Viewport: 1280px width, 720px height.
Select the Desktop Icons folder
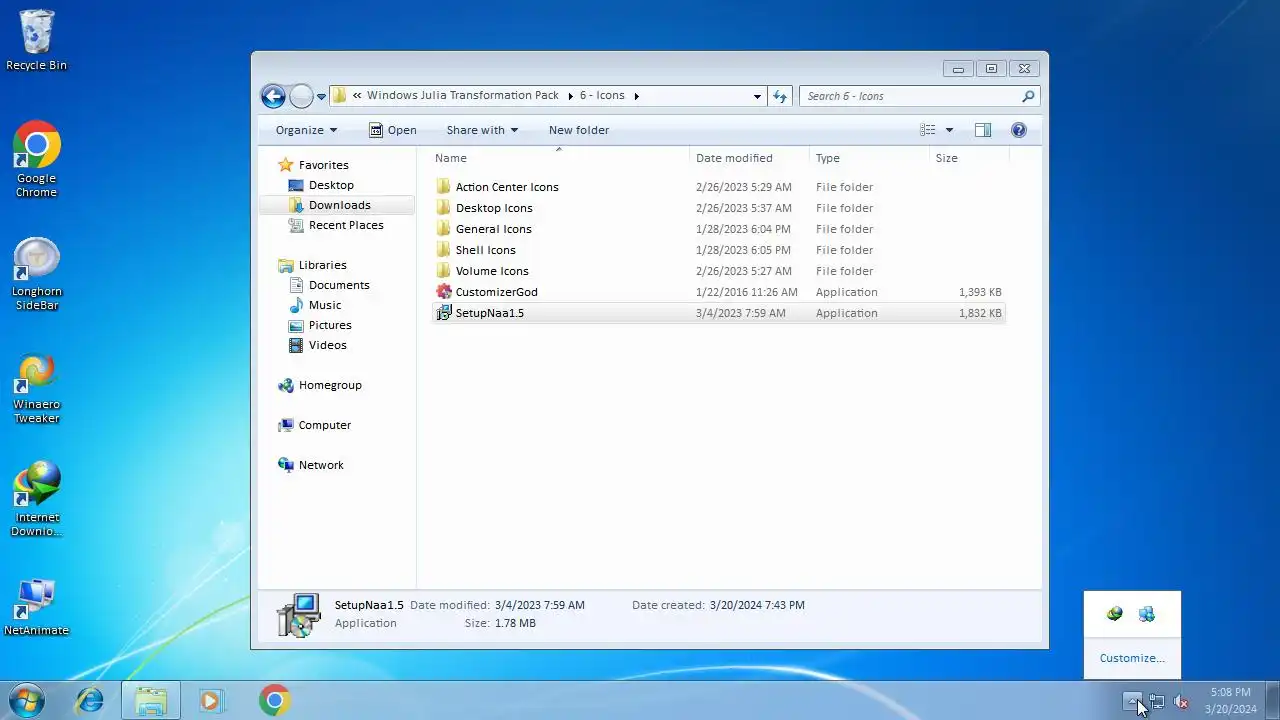[494, 208]
